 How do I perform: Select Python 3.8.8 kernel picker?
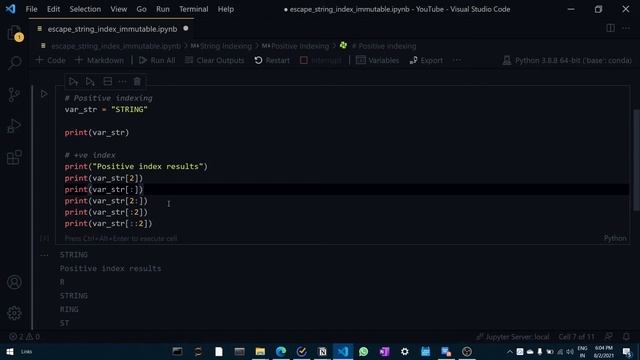567,60
